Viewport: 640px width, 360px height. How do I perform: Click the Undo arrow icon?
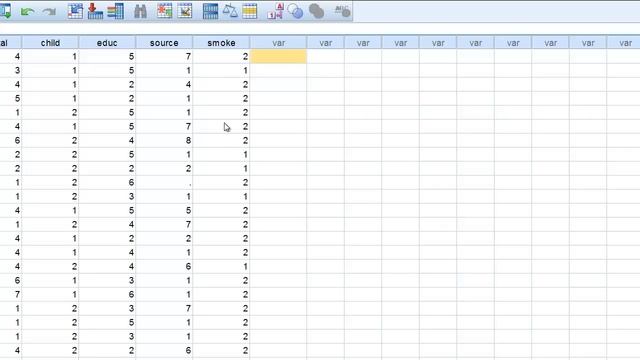[x=27, y=11]
